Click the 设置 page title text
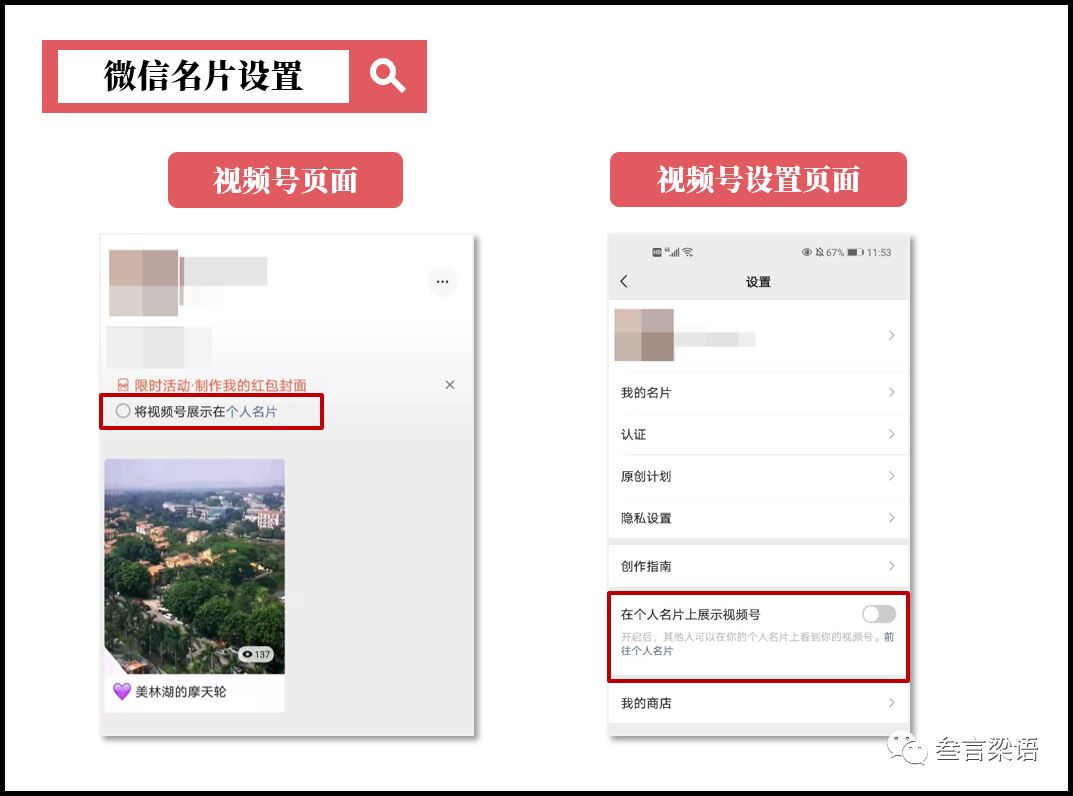1073x796 pixels. [x=758, y=282]
